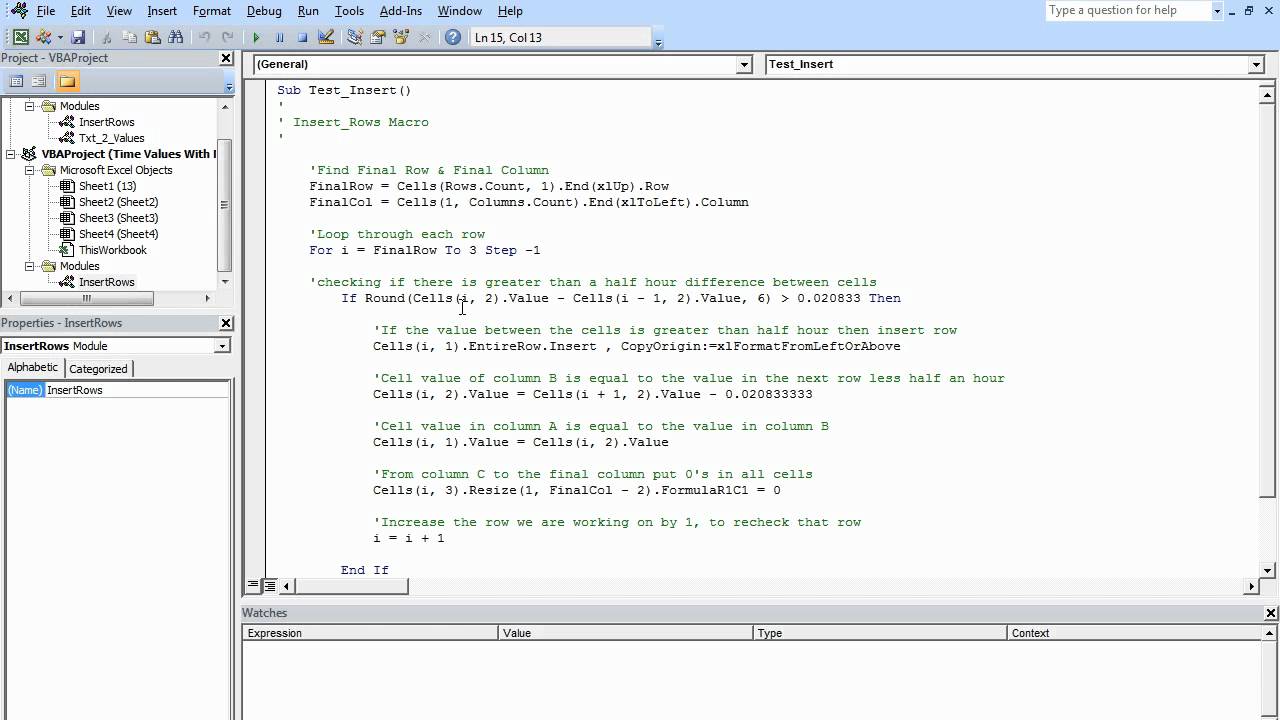This screenshot has height=720, width=1280.
Task: Click the Value column header in Watches
Action: pos(625,633)
